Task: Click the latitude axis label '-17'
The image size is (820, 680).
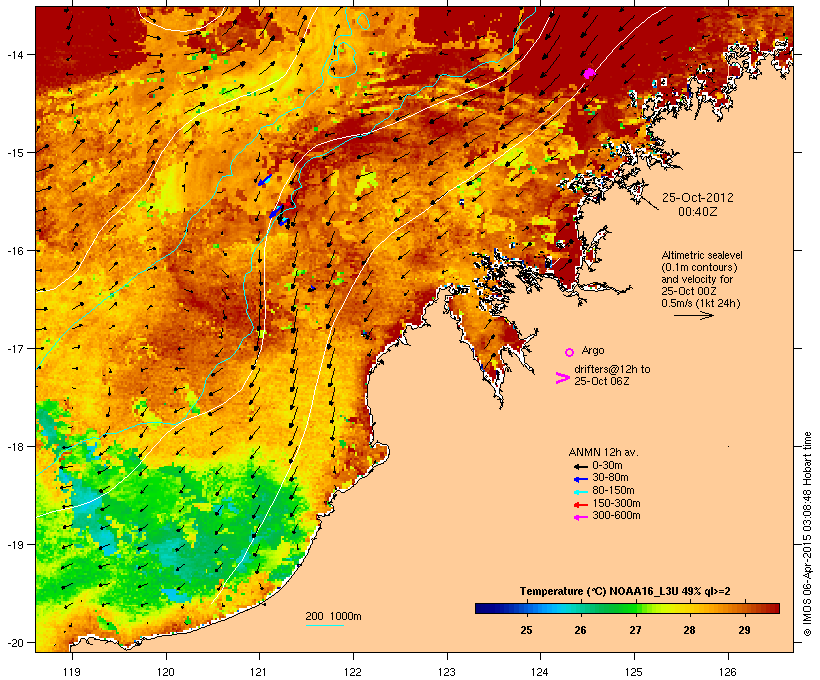Action: pyautogui.click(x=14, y=348)
